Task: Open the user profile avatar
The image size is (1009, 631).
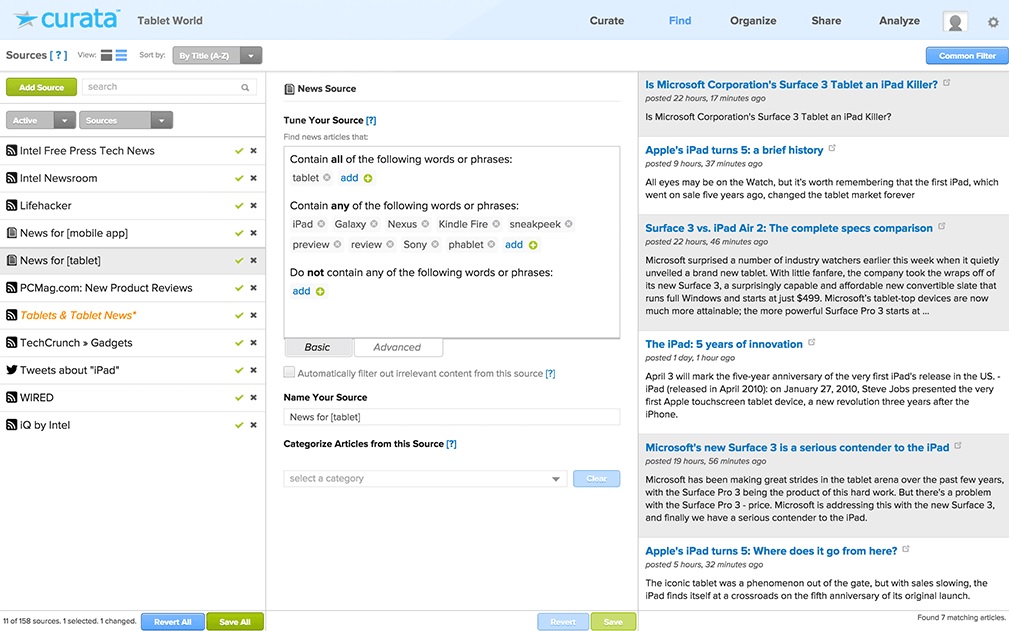Action: (x=955, y=21)
